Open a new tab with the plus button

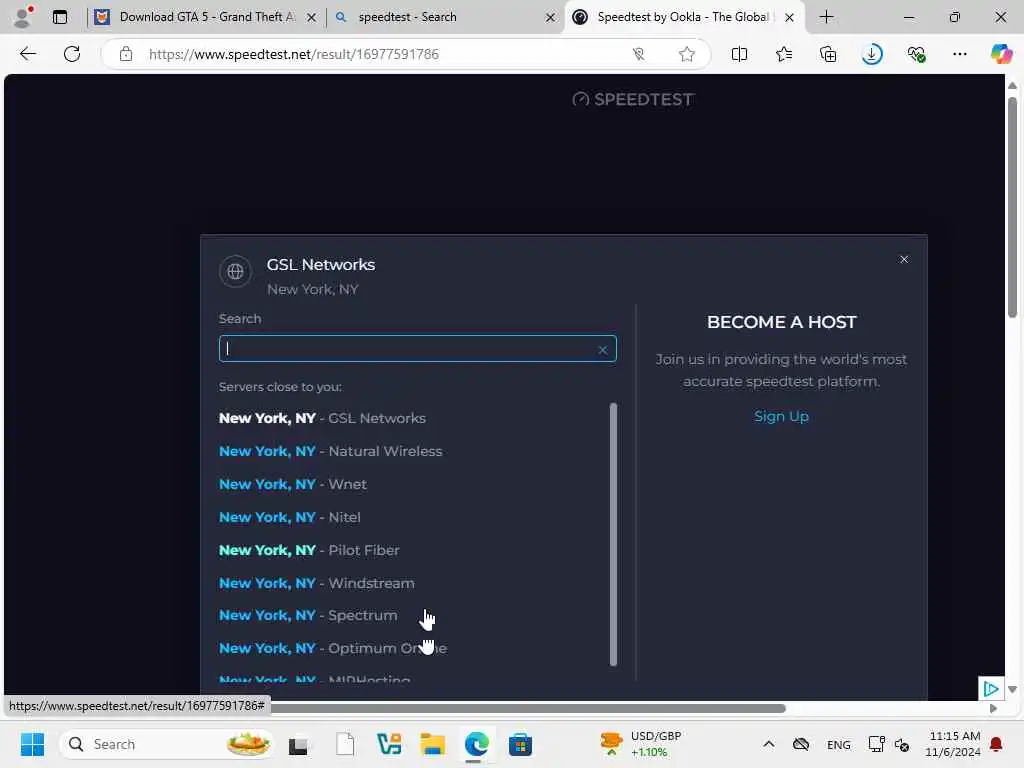pos(826,17)
